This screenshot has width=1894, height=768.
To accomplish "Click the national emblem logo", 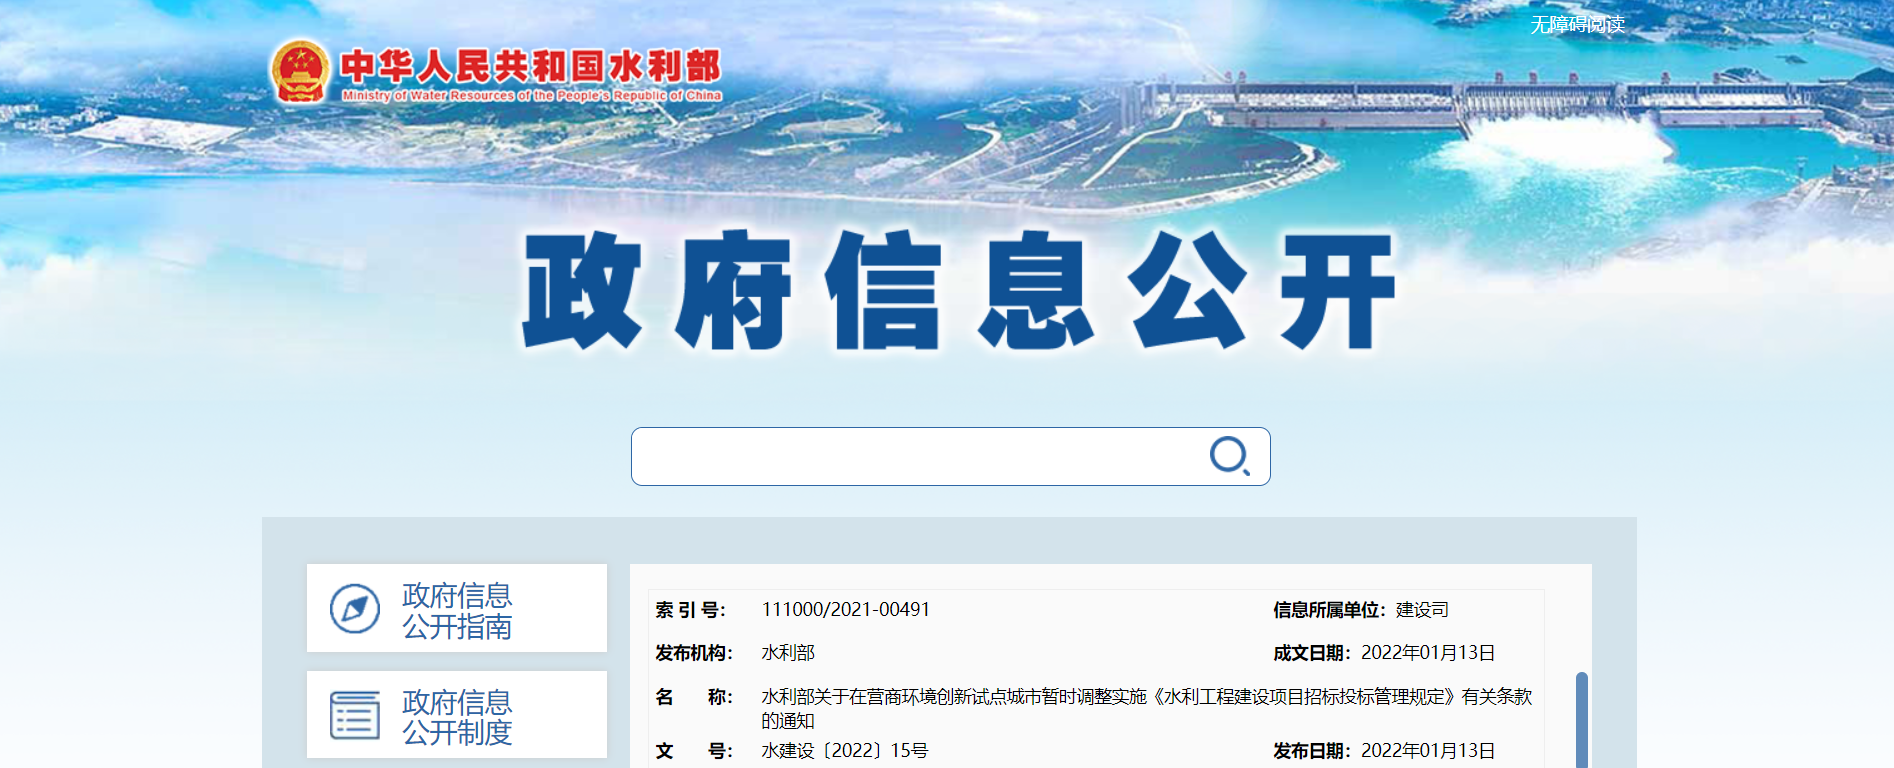I will [300, 71].
